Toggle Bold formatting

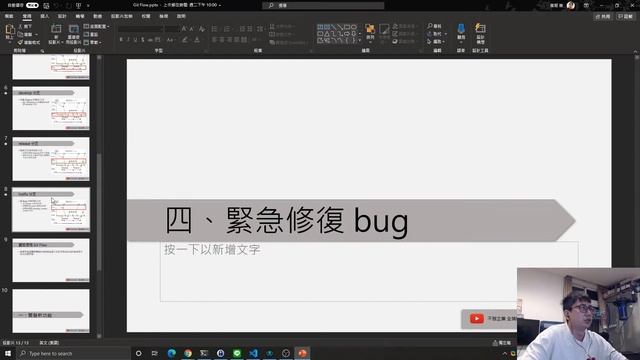(x=121, y=40)
